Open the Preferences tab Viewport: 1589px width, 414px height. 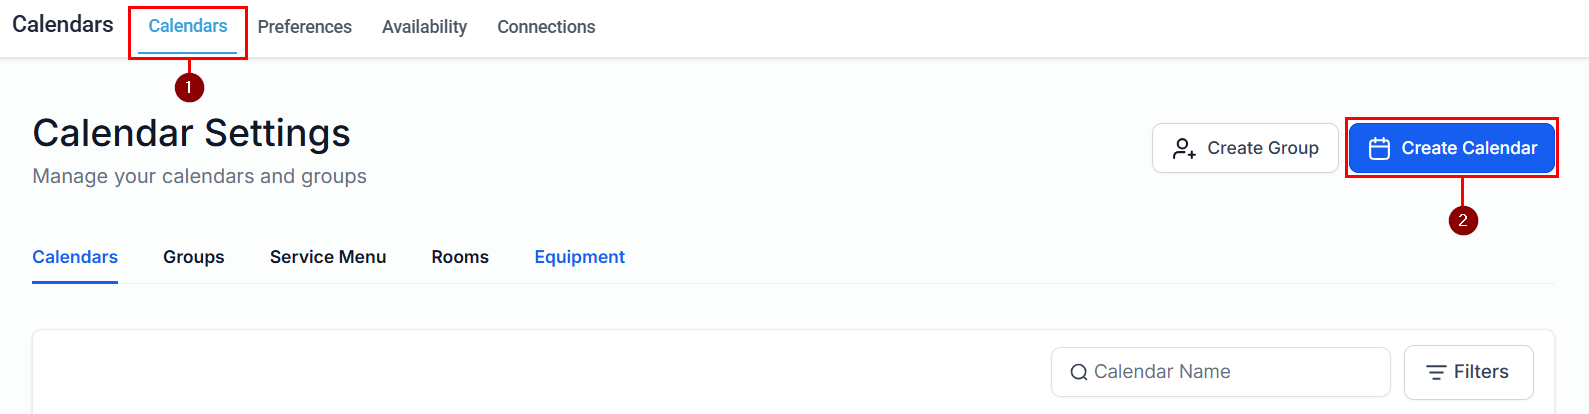(304, 27)
